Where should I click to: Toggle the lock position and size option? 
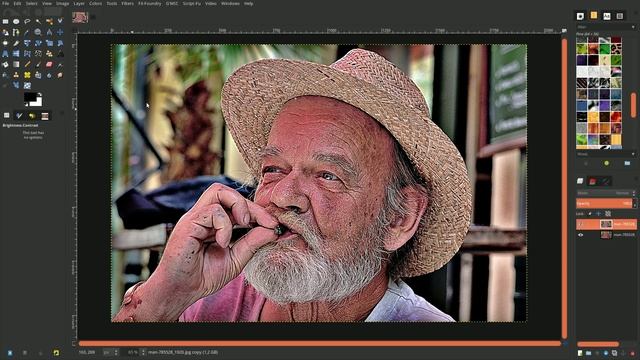click(599, 213)
